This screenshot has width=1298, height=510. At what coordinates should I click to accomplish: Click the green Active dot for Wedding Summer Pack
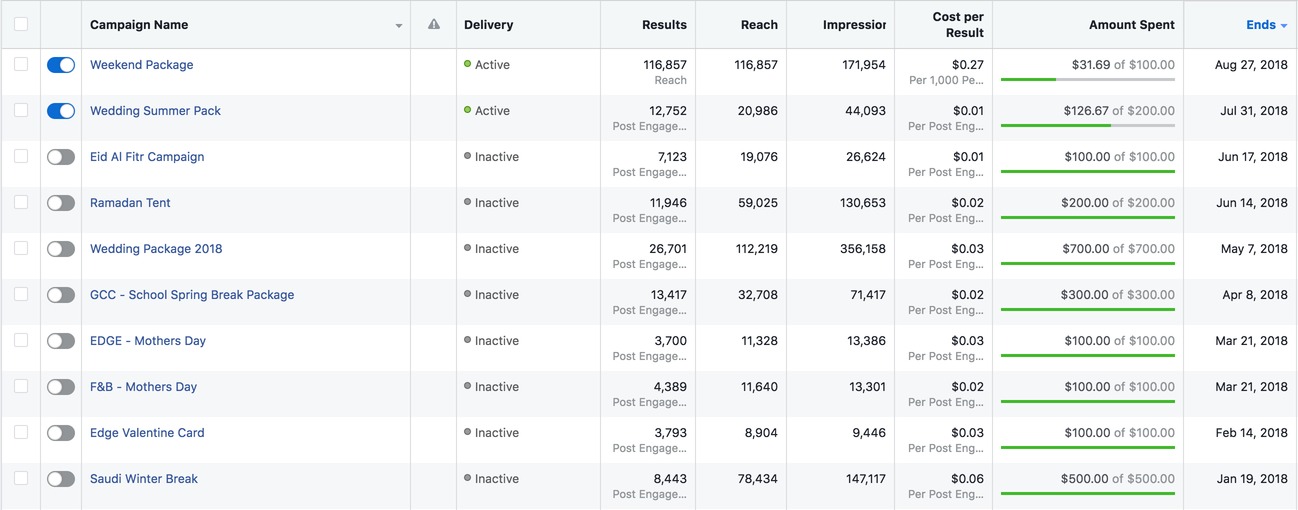coord(467,110)
